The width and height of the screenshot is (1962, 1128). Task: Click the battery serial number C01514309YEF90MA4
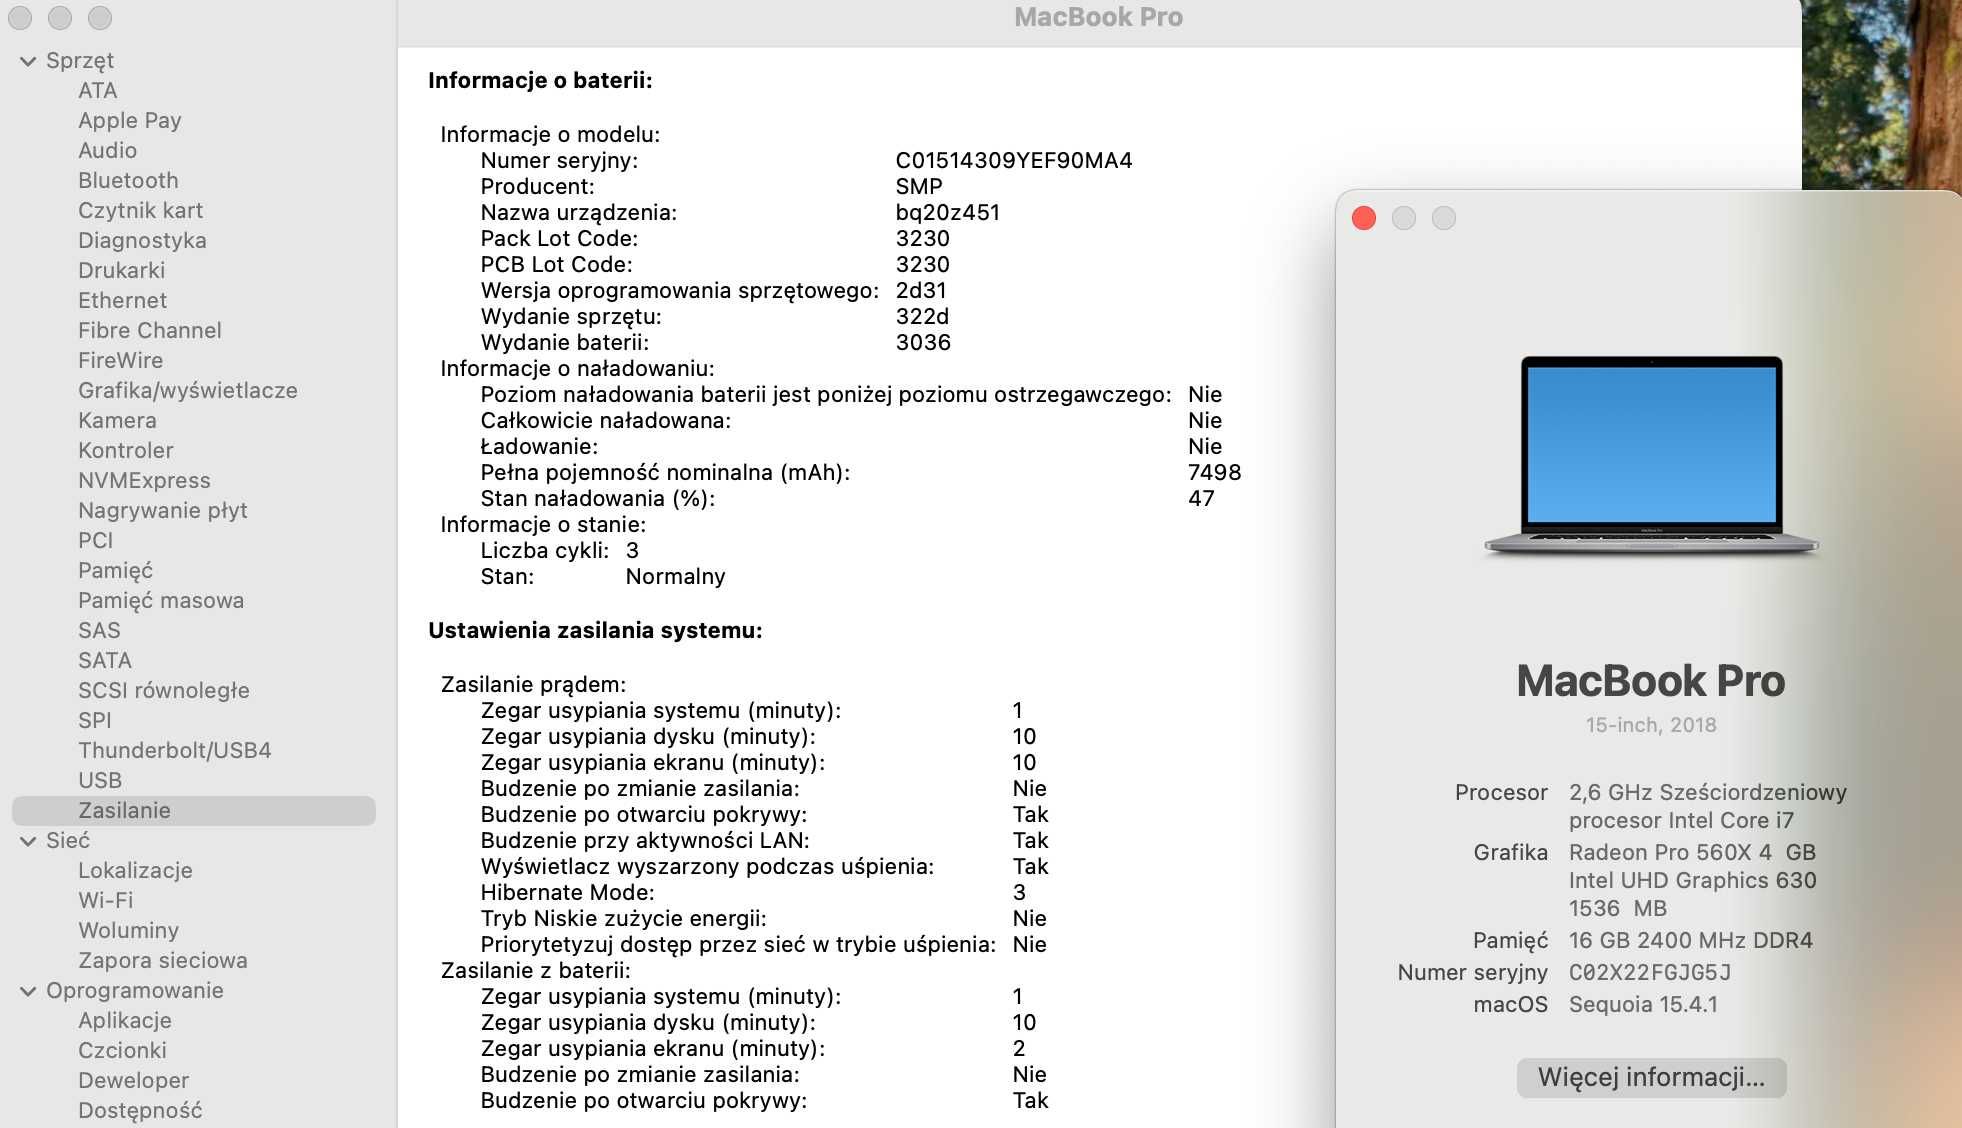click(1014, 160)
